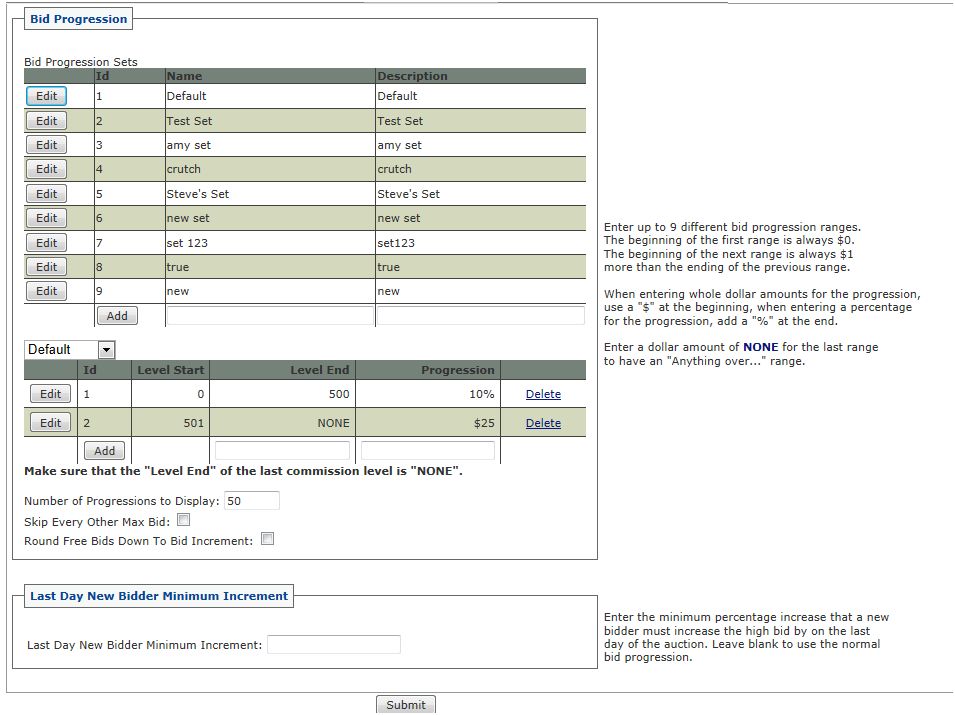Image resolution: width=955 pixels, height=715 pixels.
Task: Edit the Test Set row
Action: pyautogui.click(x=46, y=121)
